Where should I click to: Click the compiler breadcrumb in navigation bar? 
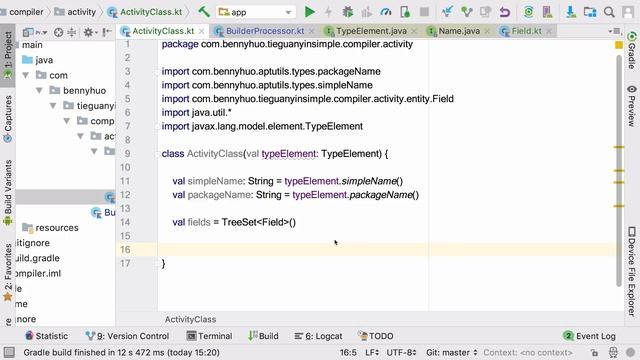pos(26,12)
